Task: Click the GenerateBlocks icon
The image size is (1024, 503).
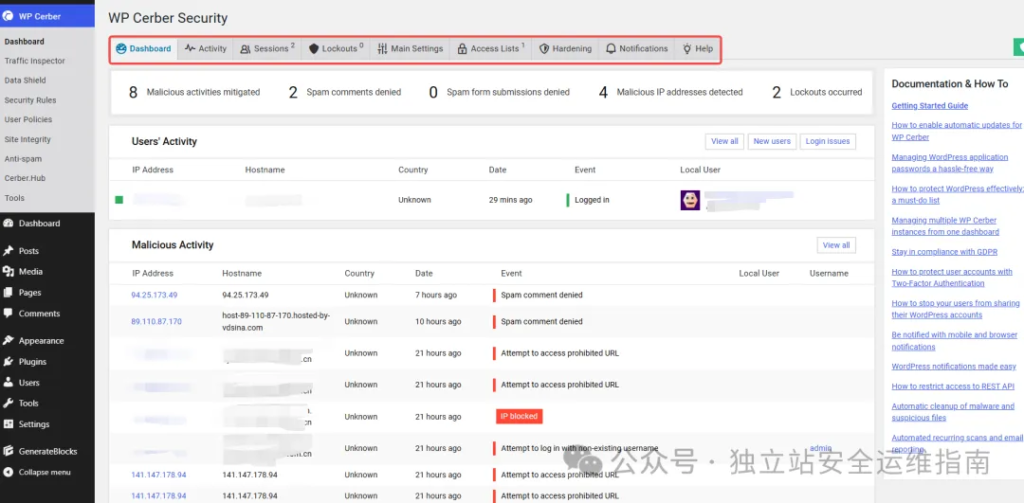Action: pos(8,451)
